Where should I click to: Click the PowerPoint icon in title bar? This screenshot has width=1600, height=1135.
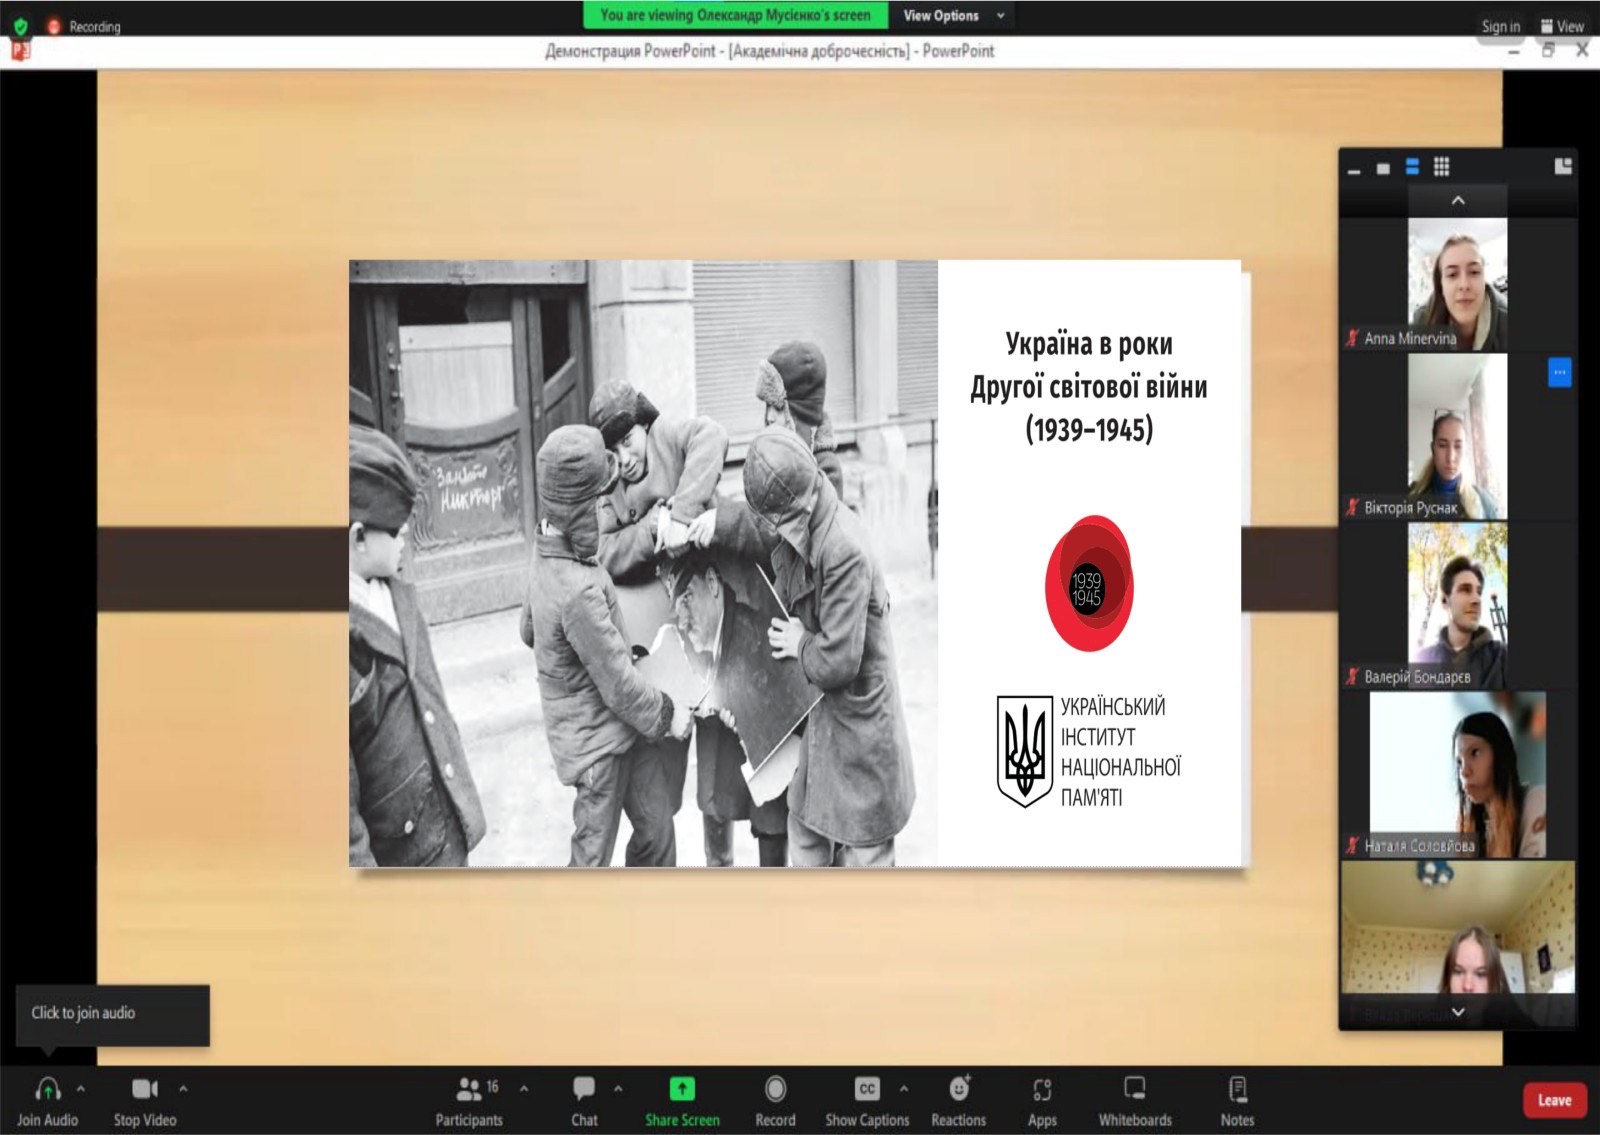[x=21, y=49]
